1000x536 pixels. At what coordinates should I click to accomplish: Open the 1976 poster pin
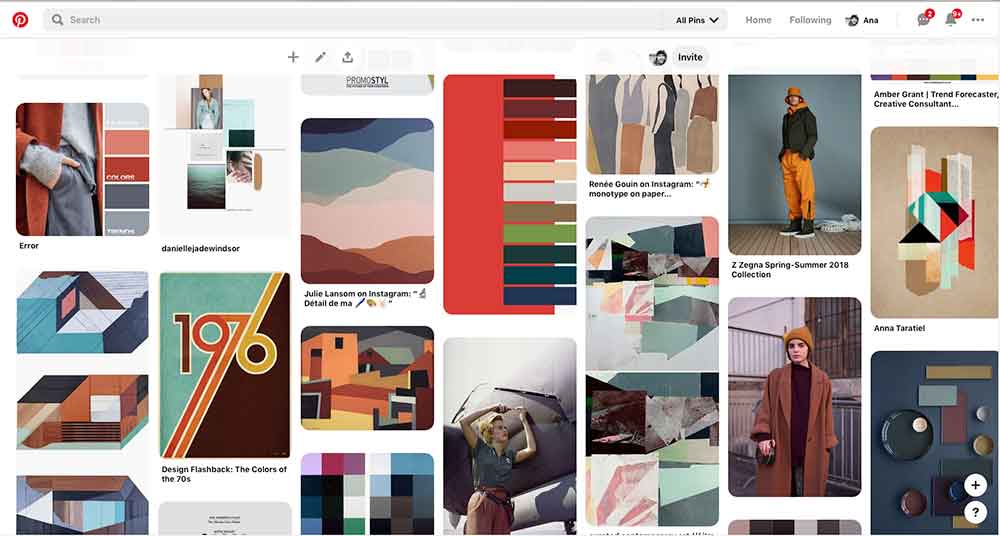224,365
